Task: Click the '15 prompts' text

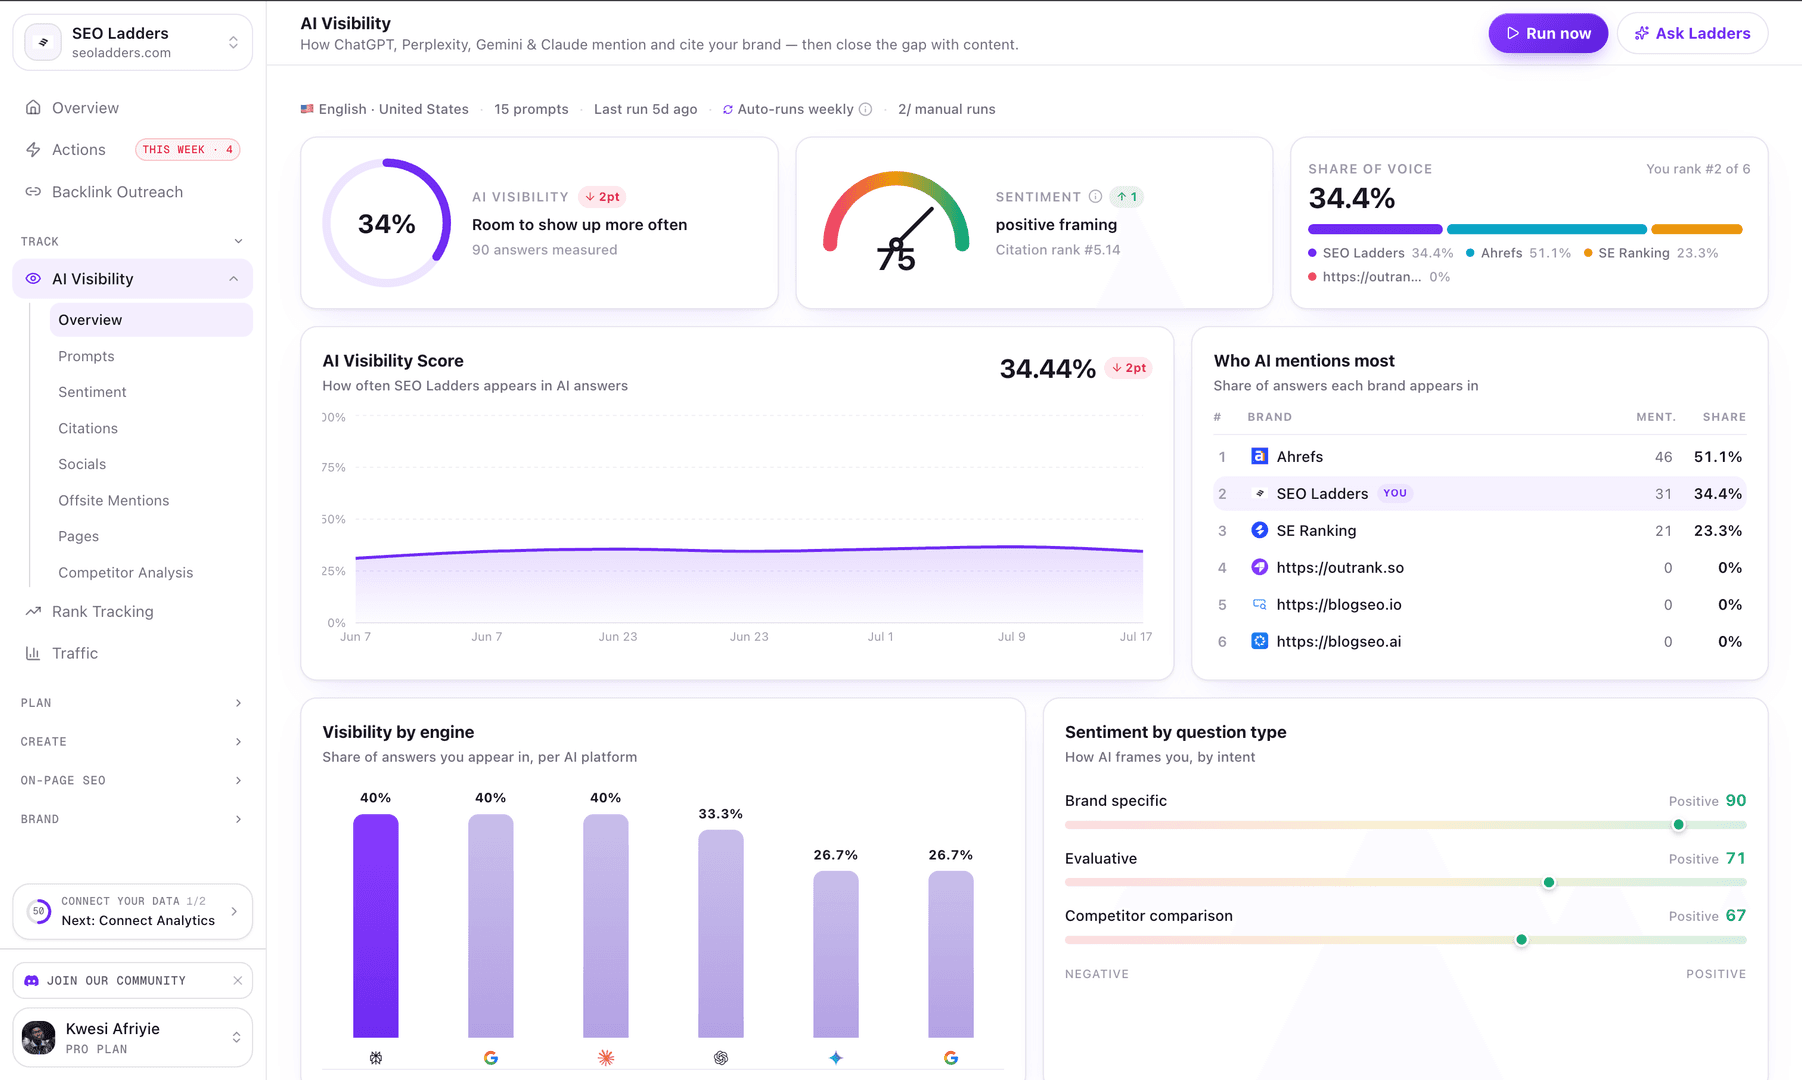Action: point(531,109)
